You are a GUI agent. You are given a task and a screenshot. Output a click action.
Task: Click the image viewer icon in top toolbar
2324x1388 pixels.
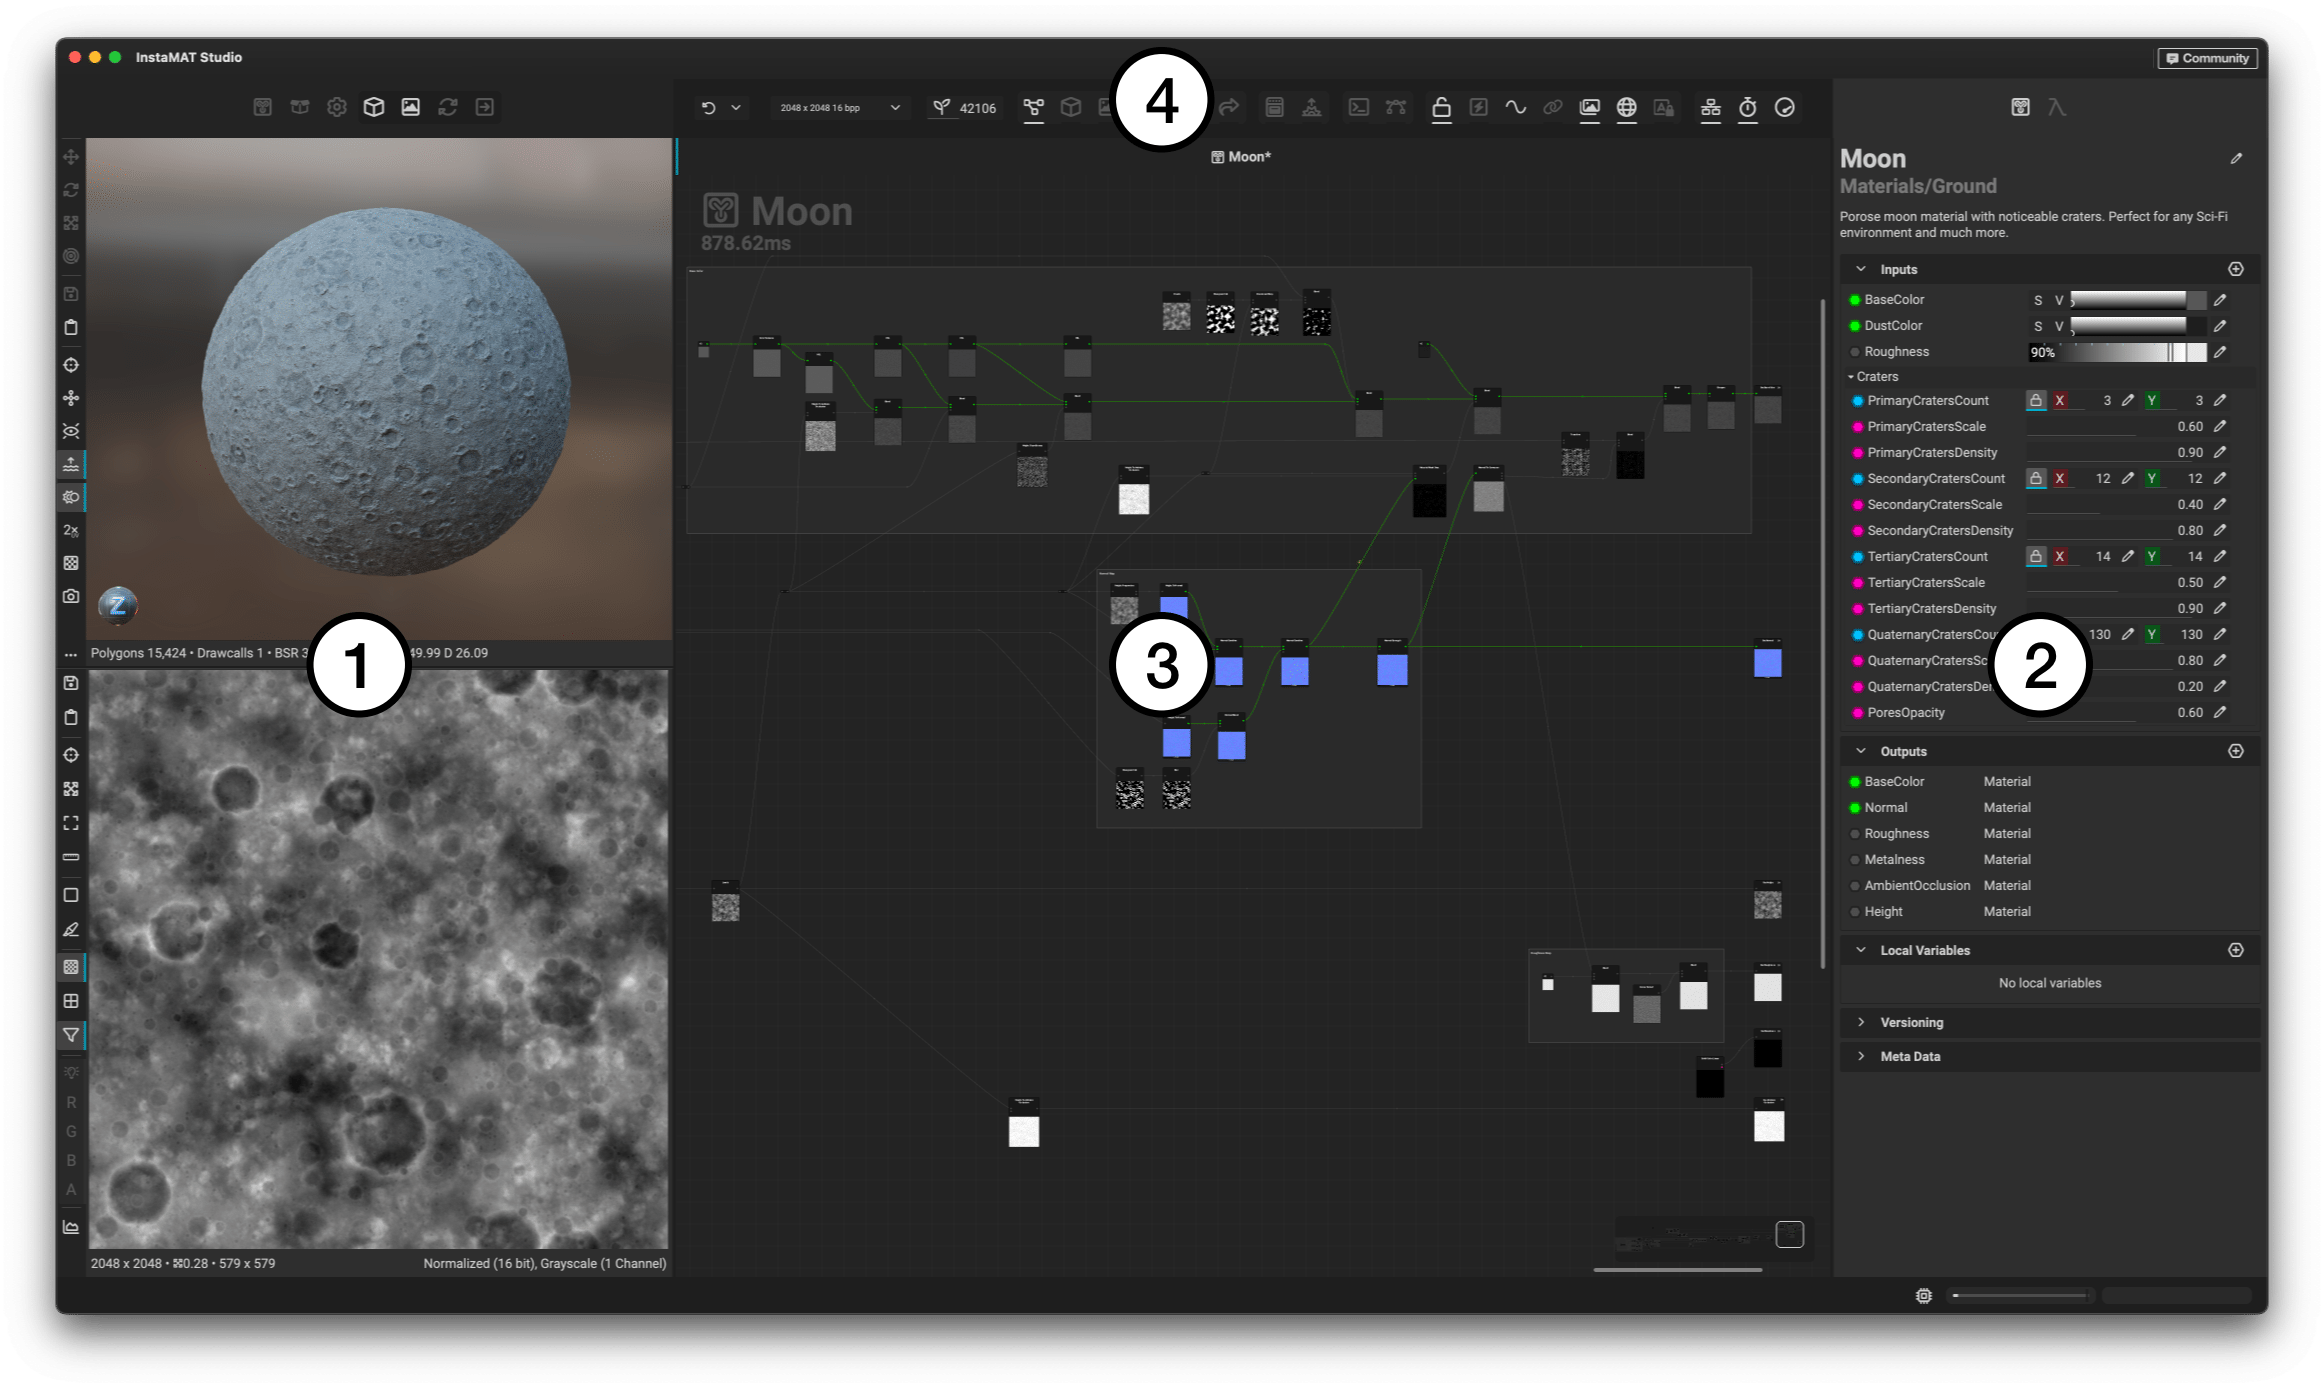(x=411, y=107)
